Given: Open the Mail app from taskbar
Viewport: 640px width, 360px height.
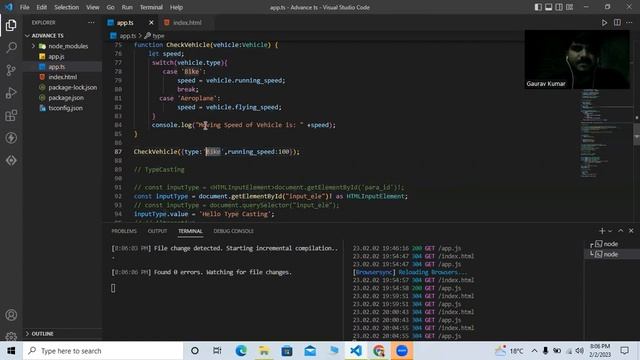Looking at the screenshot, I should point(310,351).
